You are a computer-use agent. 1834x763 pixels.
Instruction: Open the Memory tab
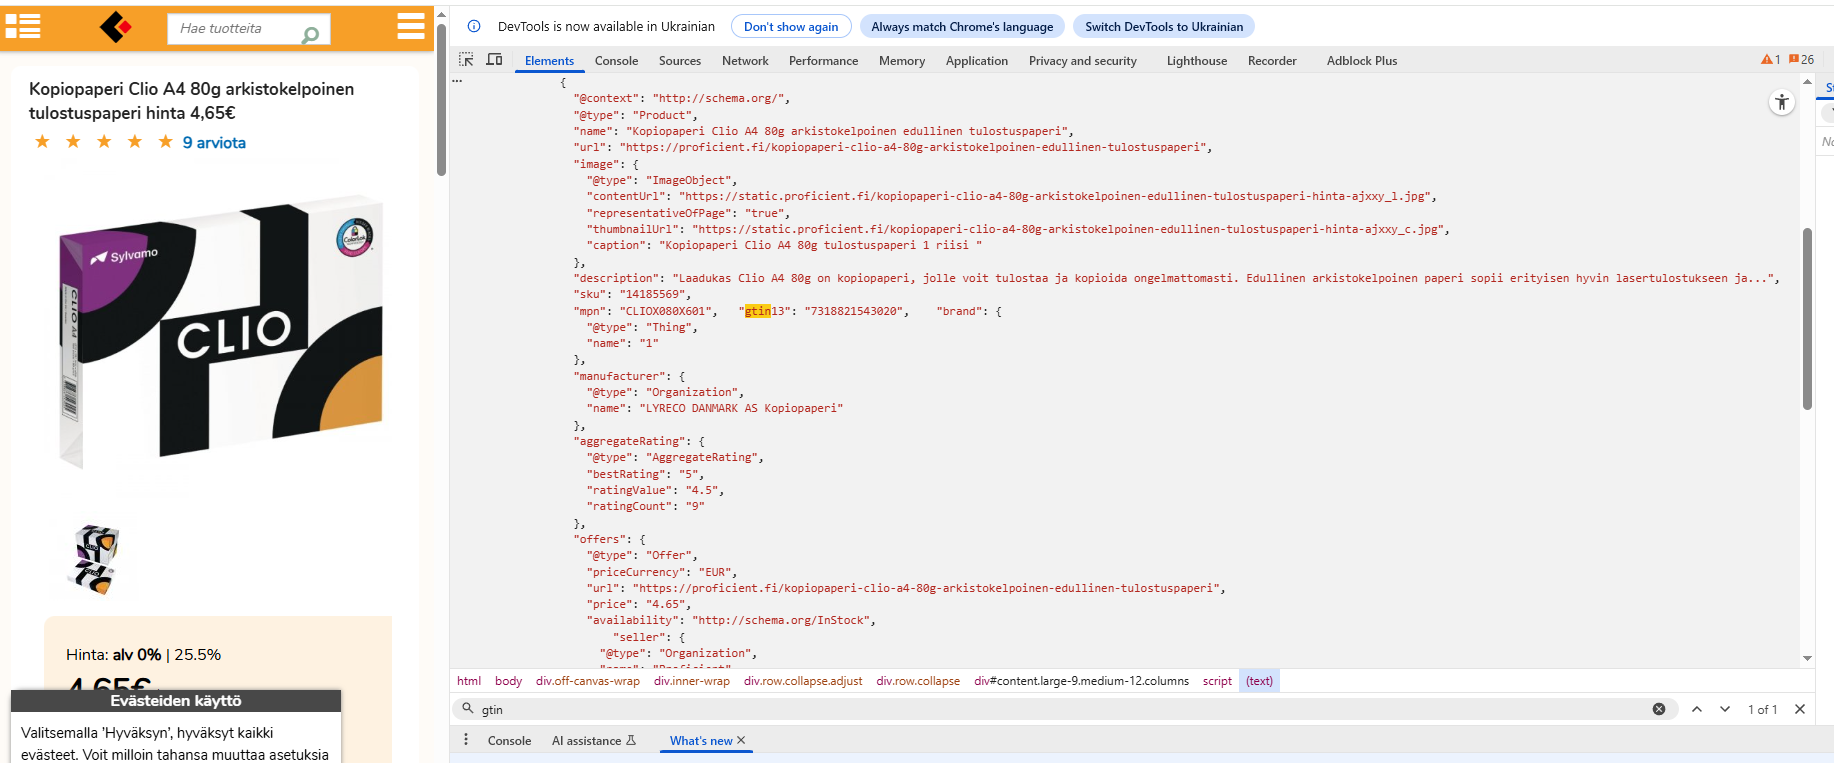902,61
